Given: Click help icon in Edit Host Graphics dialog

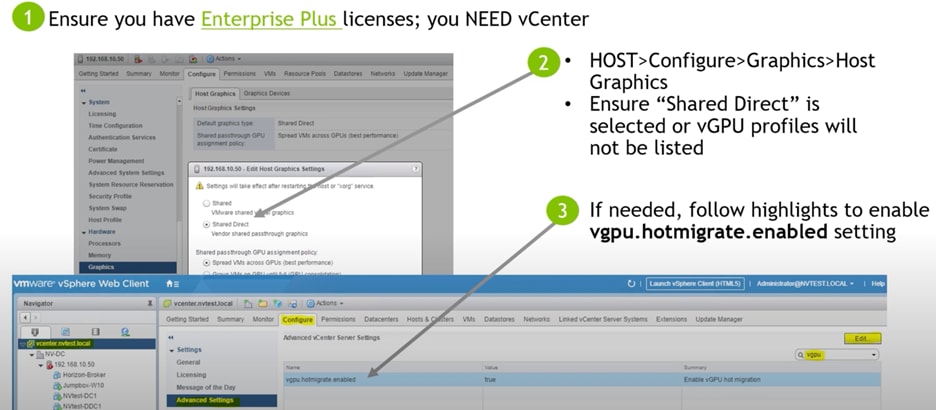Looking at the screenshot, I should (415, 169).
